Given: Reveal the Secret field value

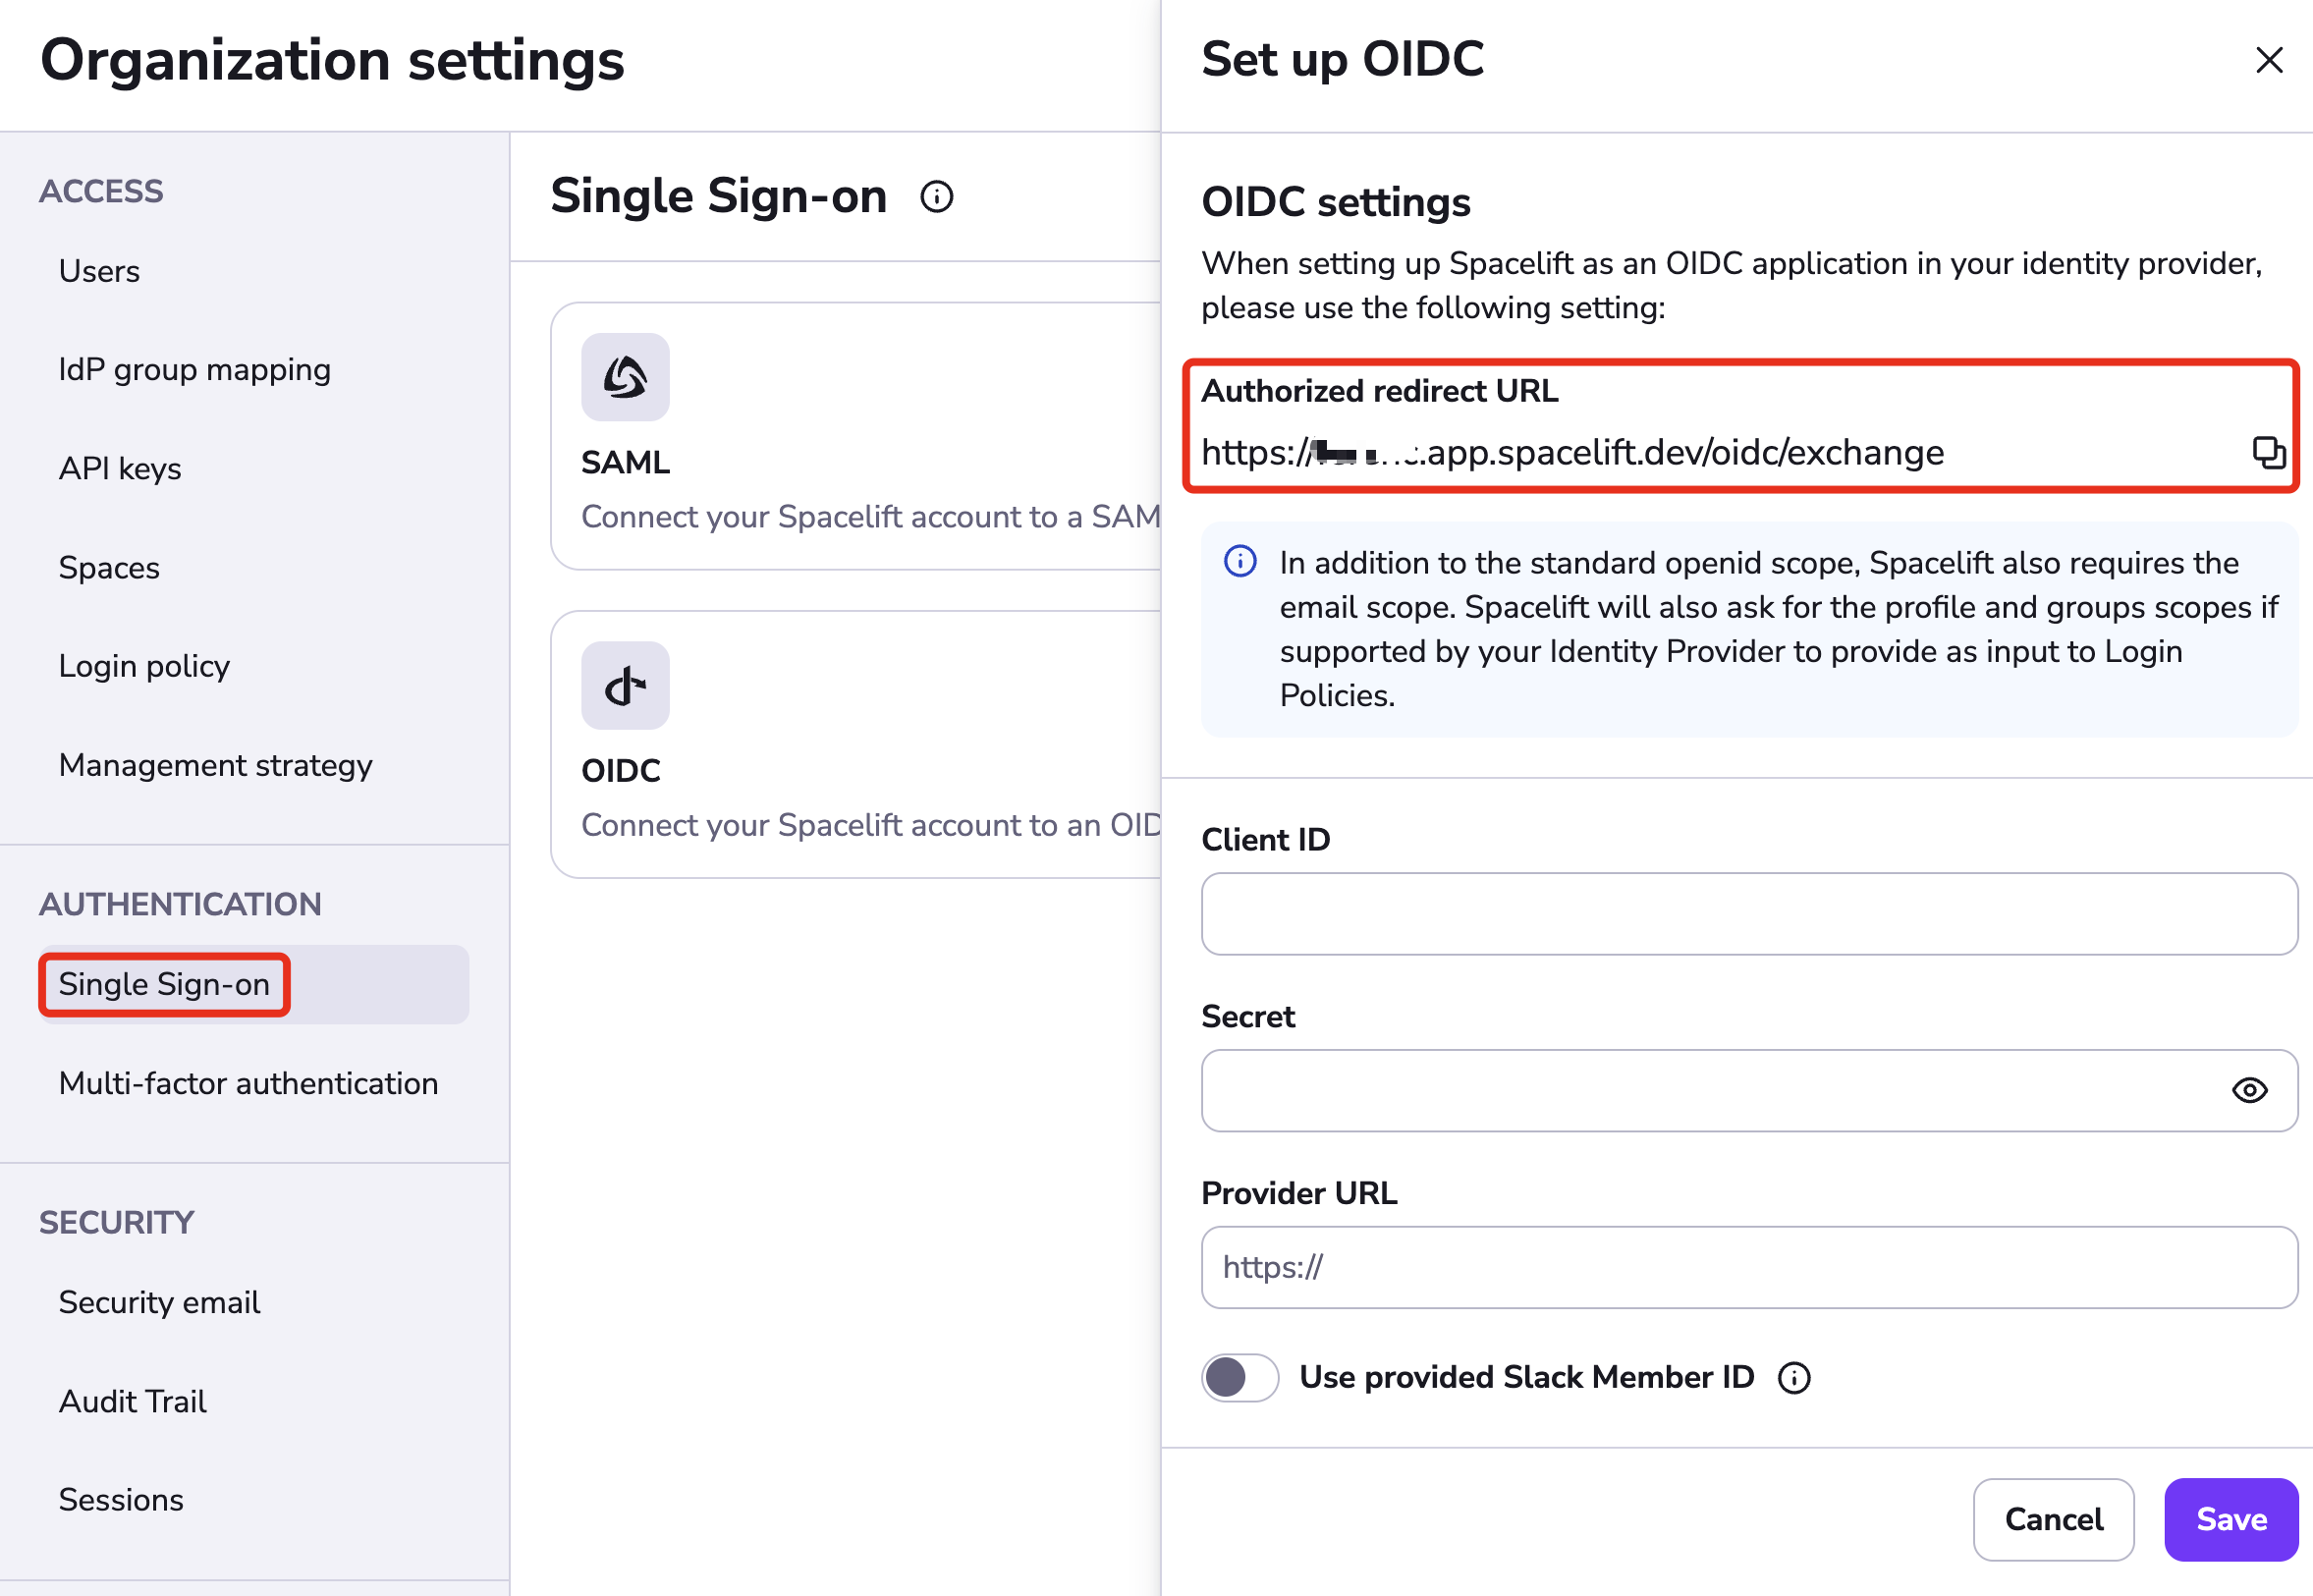Looking at the screenshot, I should point(2249,1090).
